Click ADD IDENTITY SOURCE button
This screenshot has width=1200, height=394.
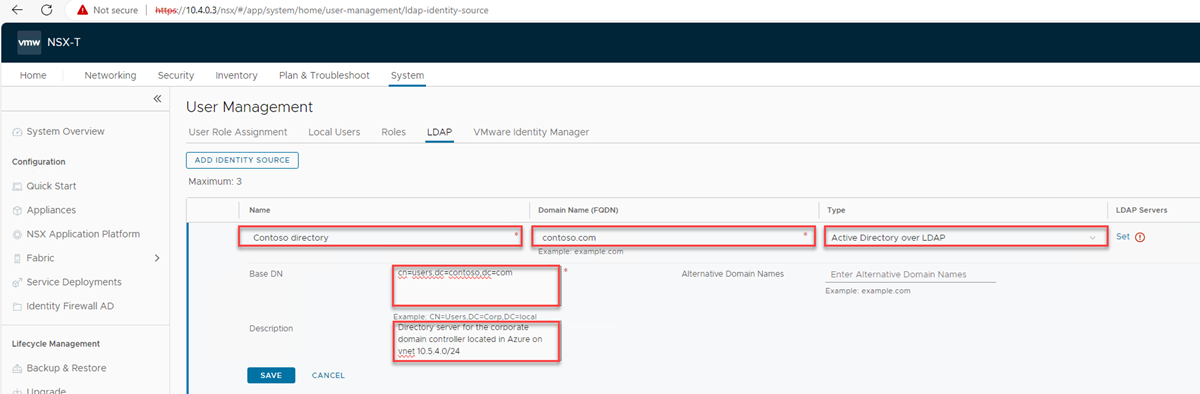tap(242, 160)
